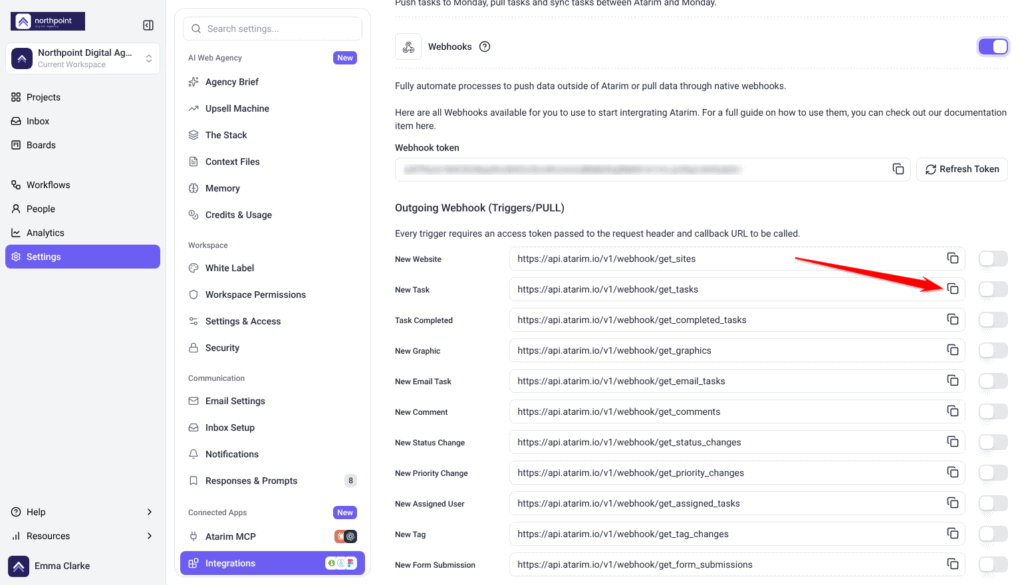Viewport: 1024px width, 585px height.
Task: Select Integrations in settings menu
Action: (x=272, y=563)
